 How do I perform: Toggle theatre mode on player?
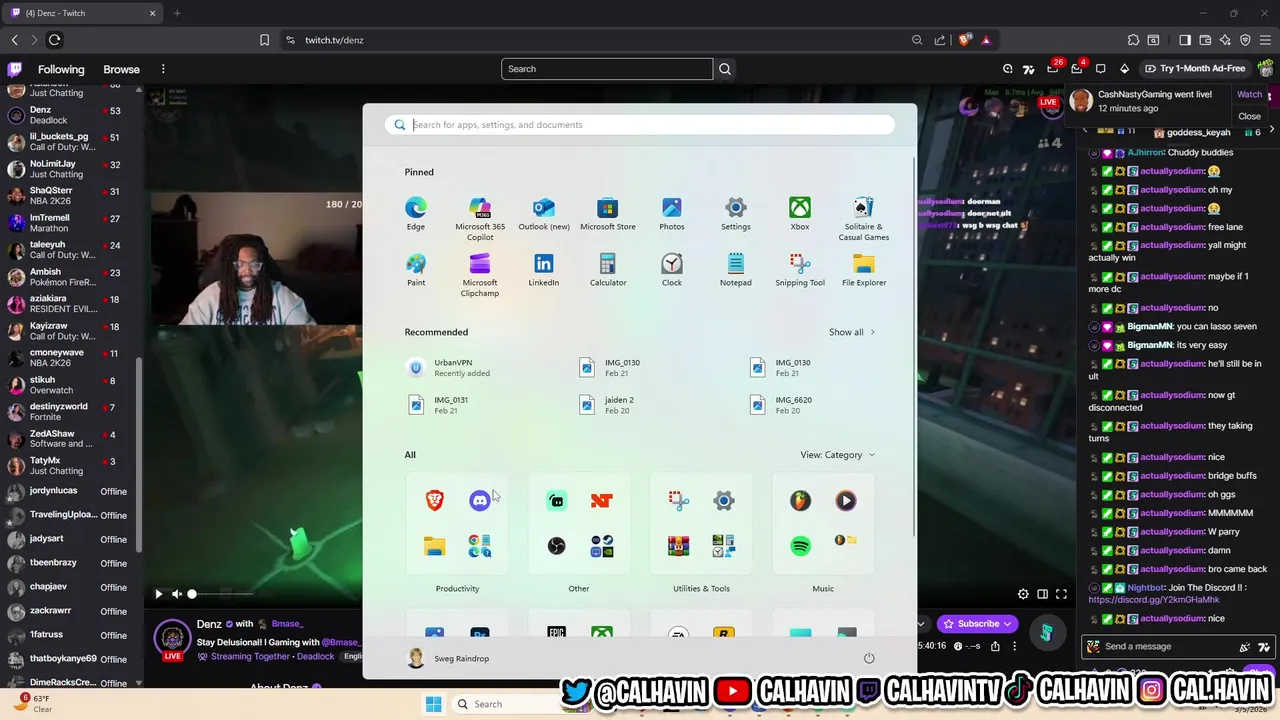tap(1042, 594)
